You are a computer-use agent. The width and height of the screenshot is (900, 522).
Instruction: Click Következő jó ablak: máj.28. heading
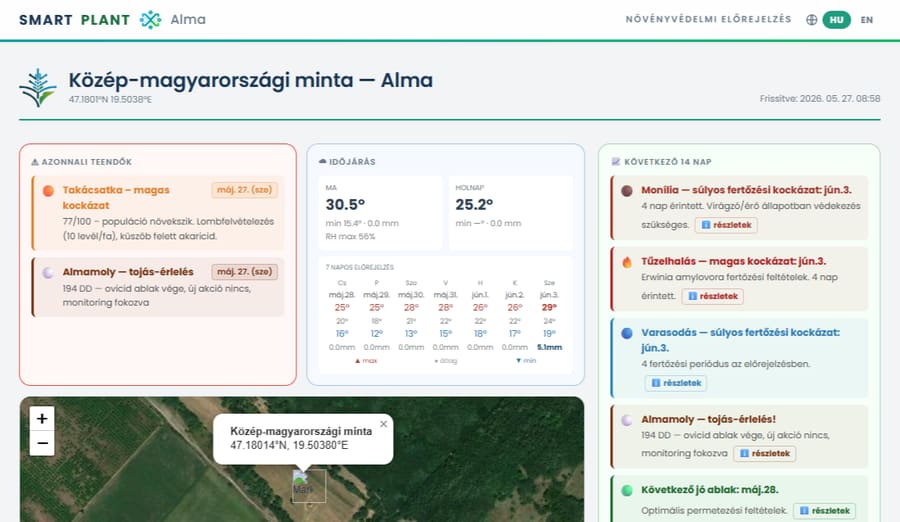[x=709, y=490]
